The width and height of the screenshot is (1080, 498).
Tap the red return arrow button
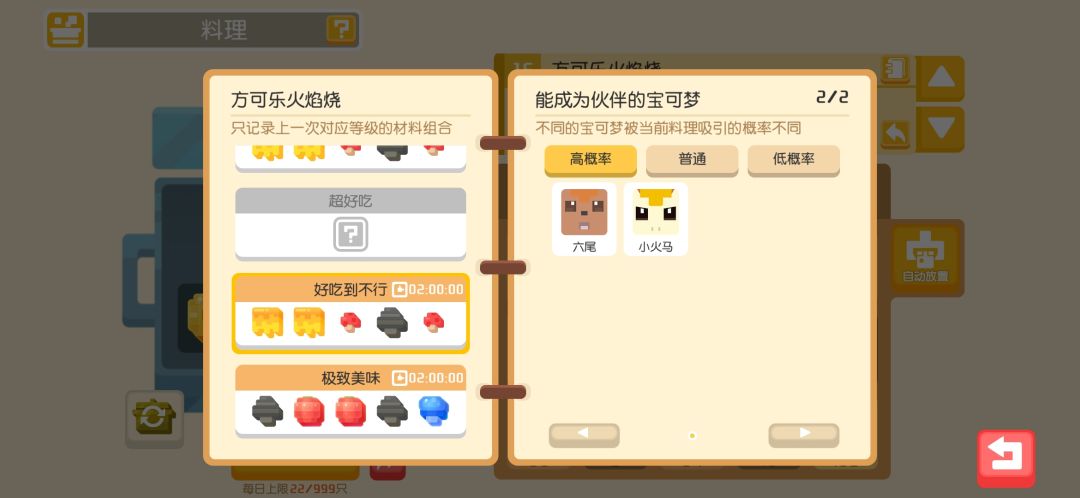pos(1006,458)
